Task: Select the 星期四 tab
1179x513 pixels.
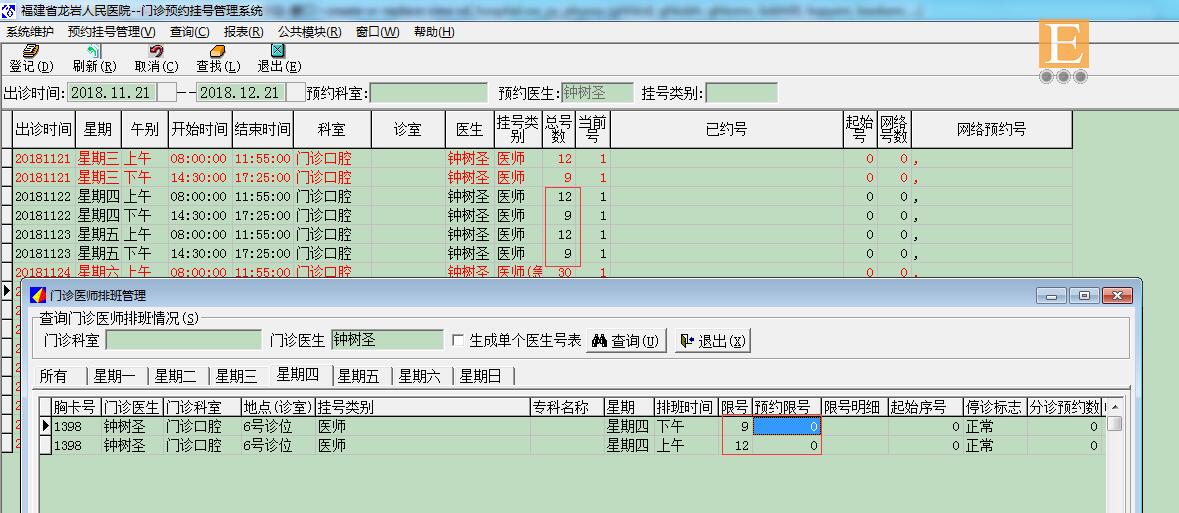Action: [x=298, y=375]
